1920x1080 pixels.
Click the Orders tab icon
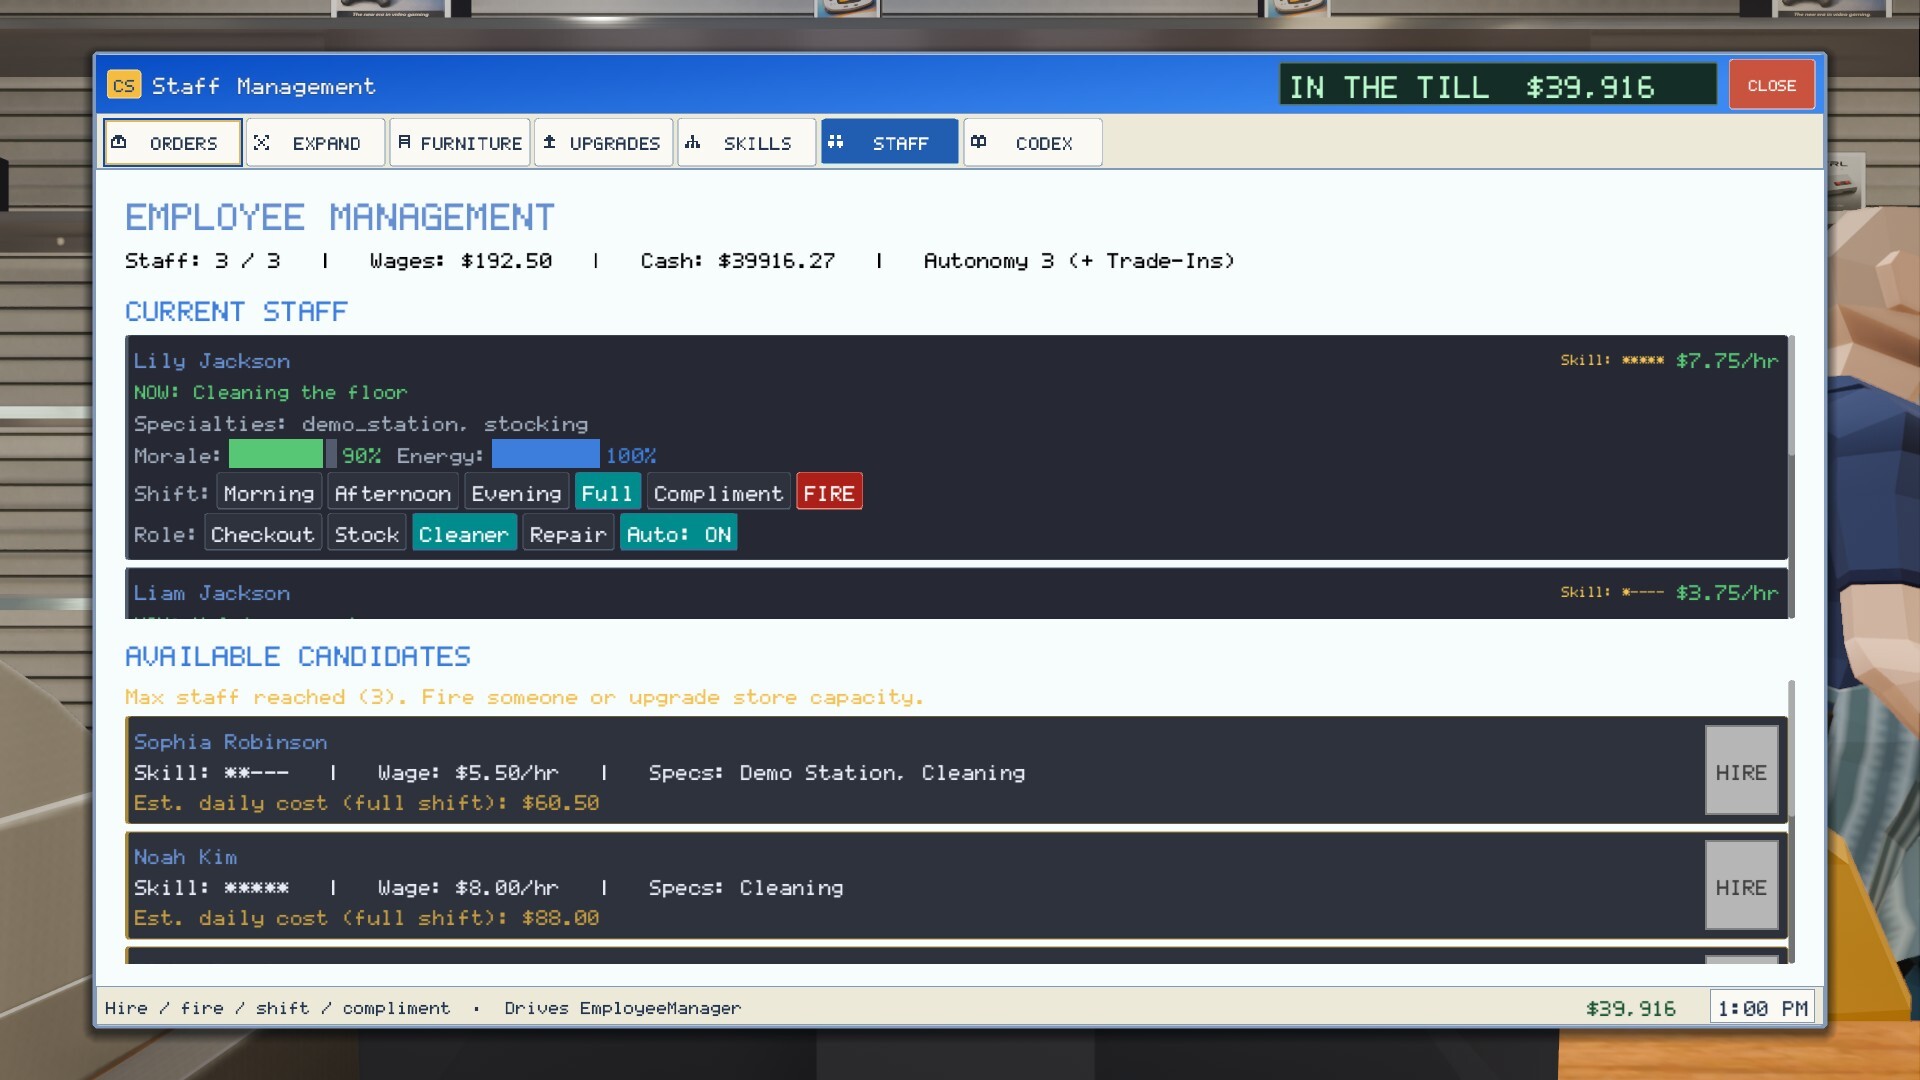[119, 142]
